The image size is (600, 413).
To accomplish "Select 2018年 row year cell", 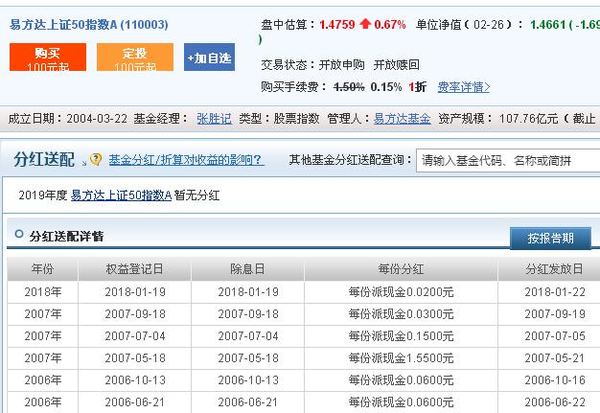I will click(x=42, y=292).
